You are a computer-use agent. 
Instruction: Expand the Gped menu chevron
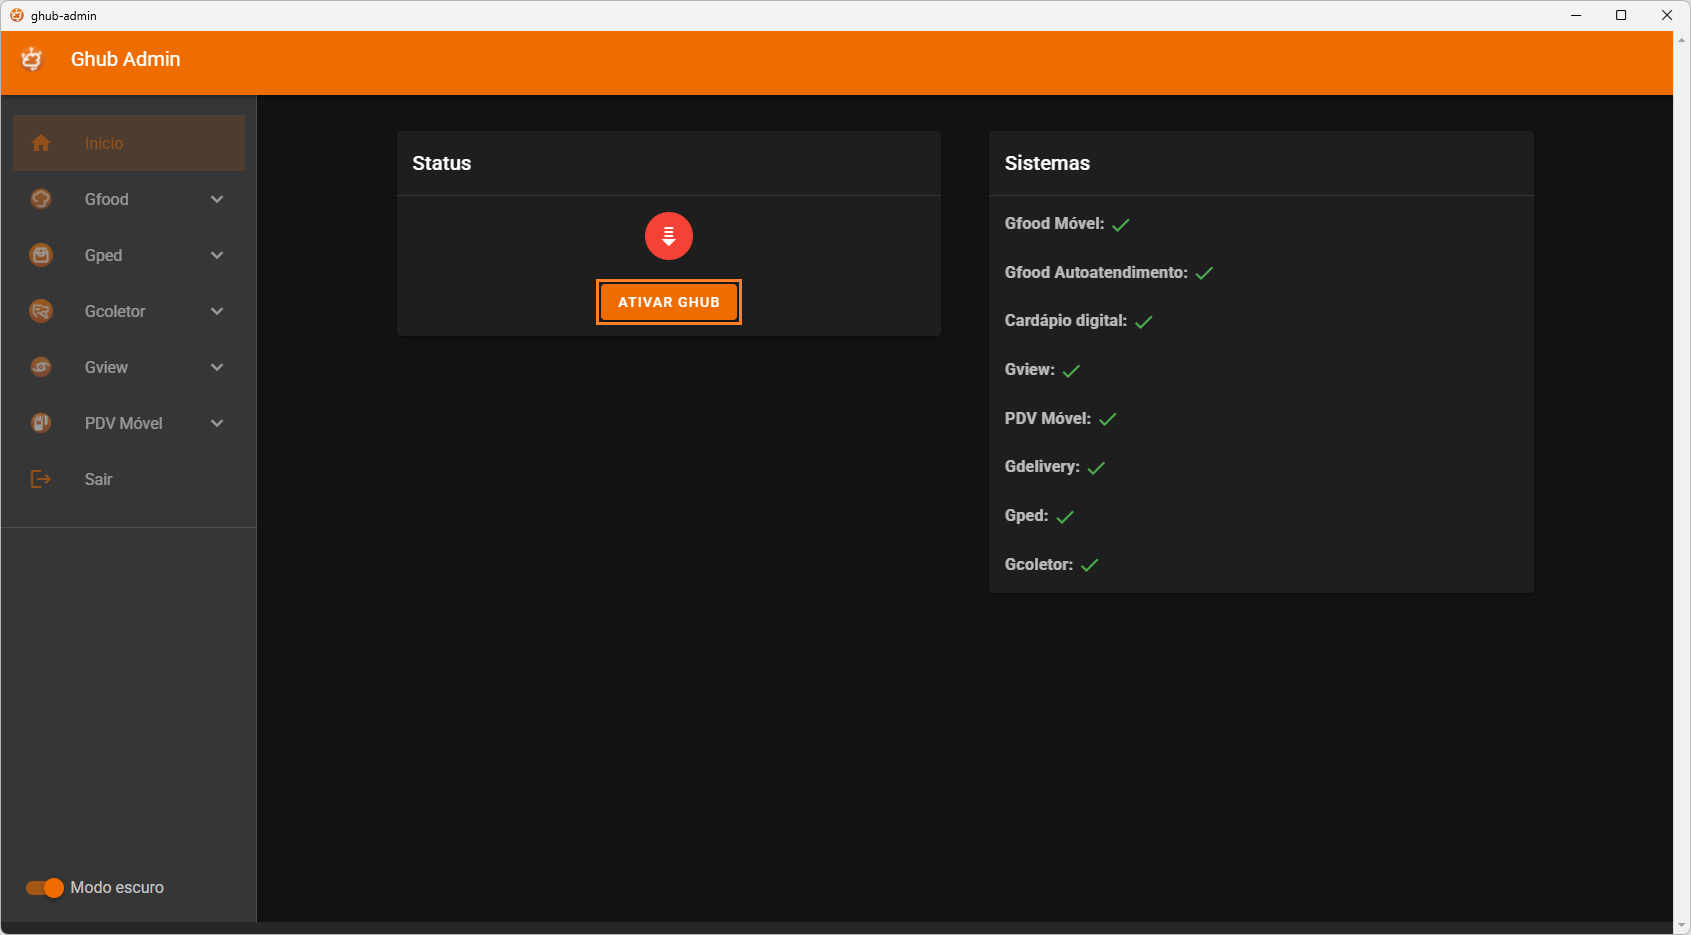(x=217, y=255)
